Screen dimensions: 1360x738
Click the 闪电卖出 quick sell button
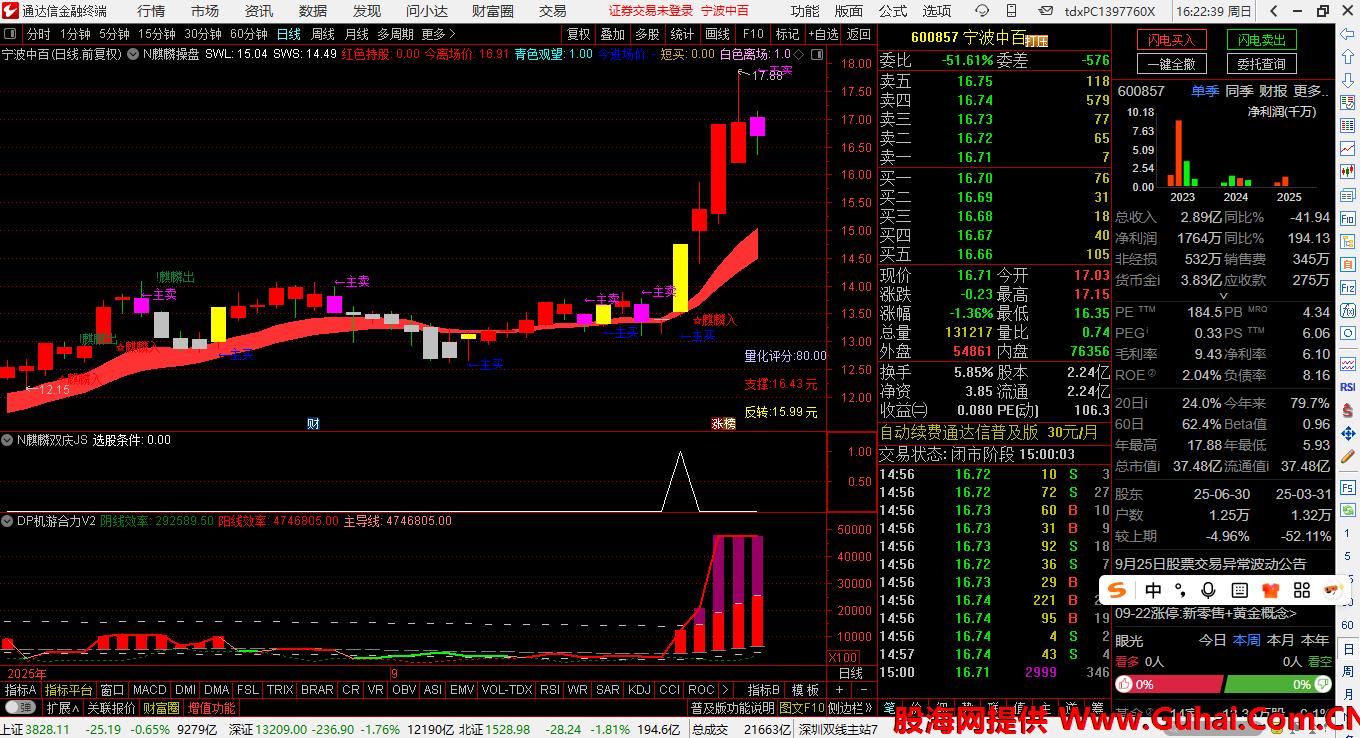click(x=1261, y=40)
